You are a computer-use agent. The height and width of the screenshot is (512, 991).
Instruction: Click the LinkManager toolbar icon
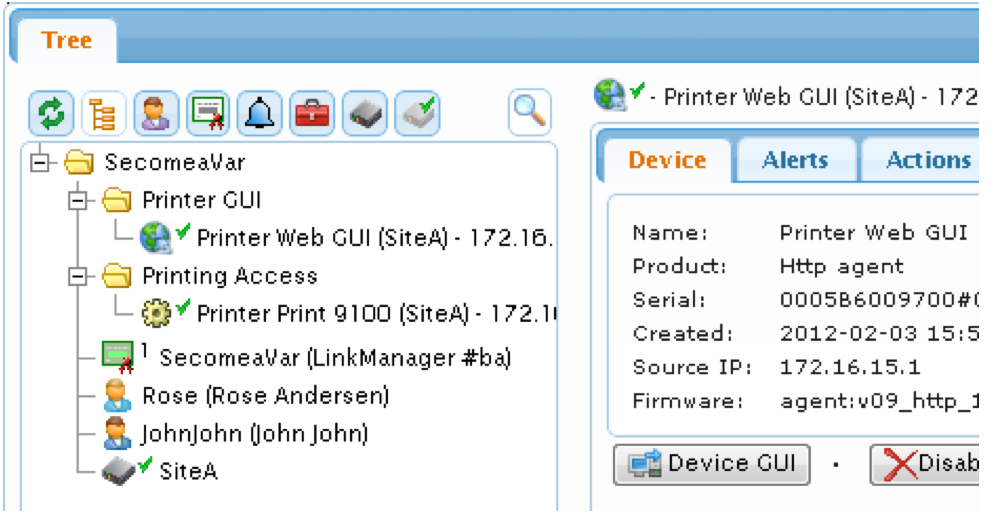[x=208, y=114]
